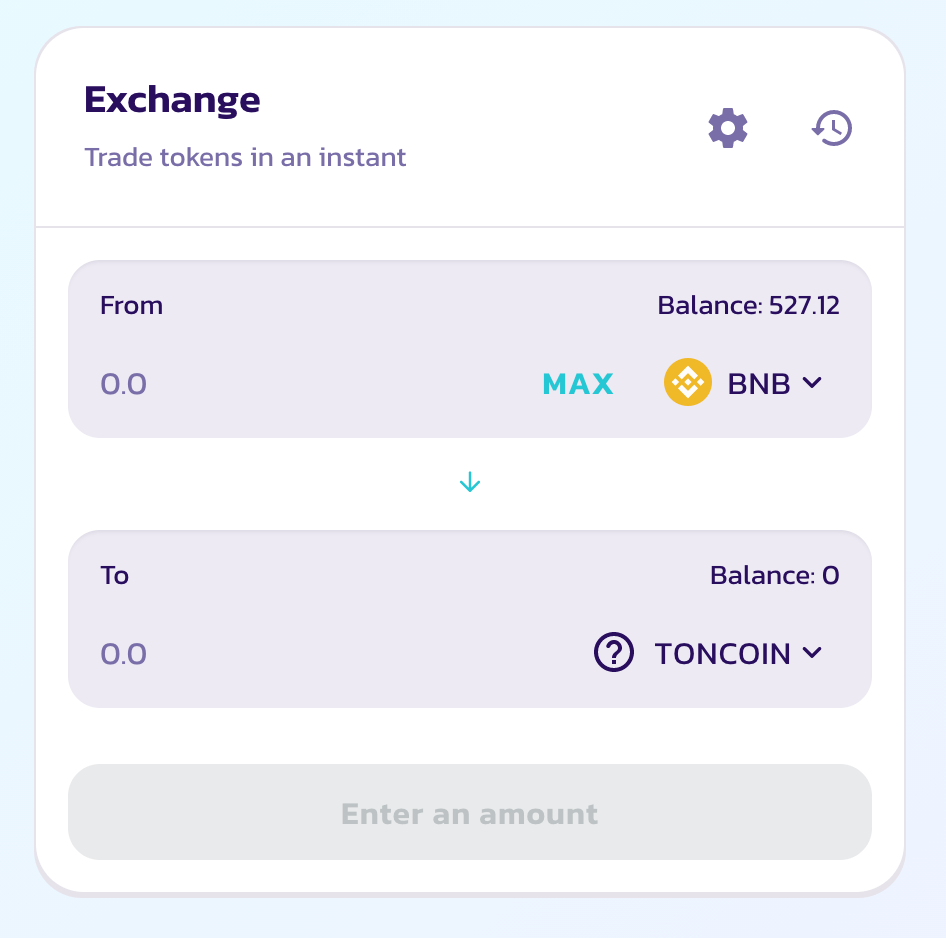Click the To label
Viewport: 946px width, 938px height.
tap(115, 575)
